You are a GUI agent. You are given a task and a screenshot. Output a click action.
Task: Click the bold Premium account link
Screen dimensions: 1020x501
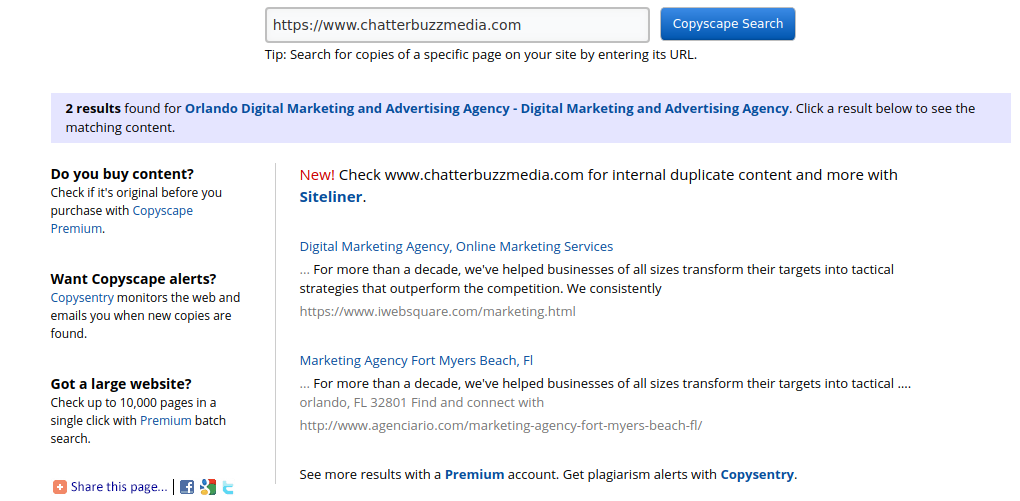[474, 474]
